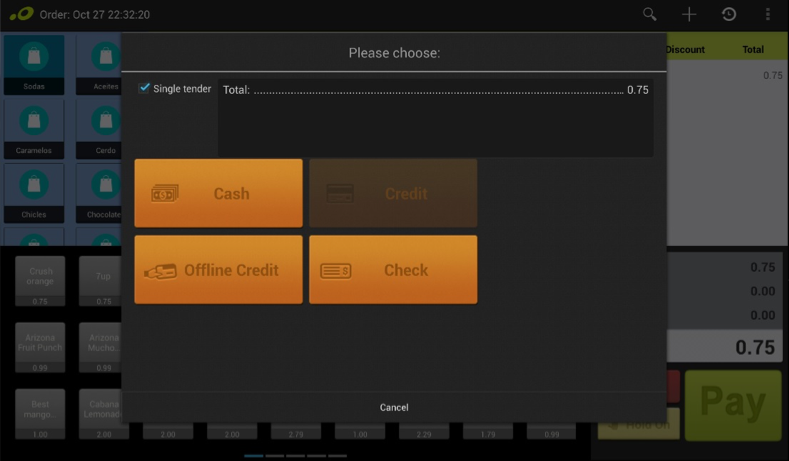Click the plus icon in top bar
This screenshot has height=461, width=789.
point(689,14)
